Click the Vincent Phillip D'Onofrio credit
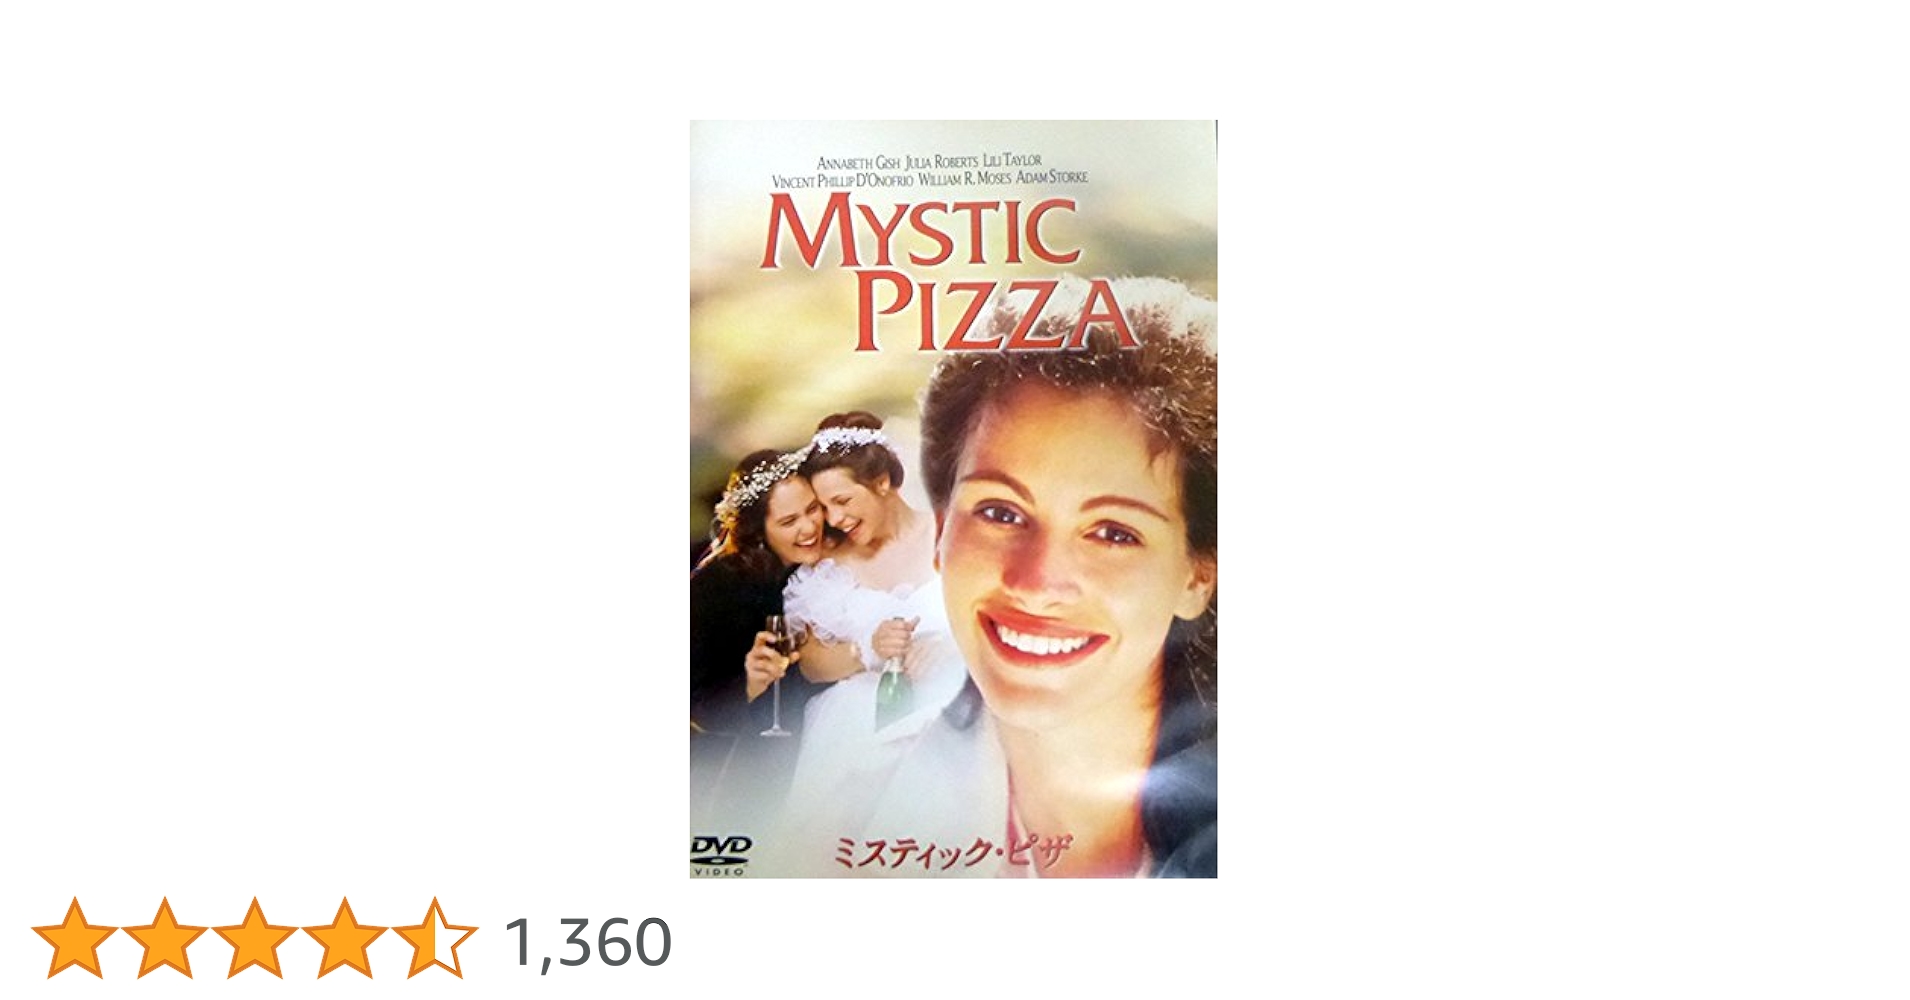Image resolution: width=1910 pixels, height=1000 pixels. click(x=842, y=181)
